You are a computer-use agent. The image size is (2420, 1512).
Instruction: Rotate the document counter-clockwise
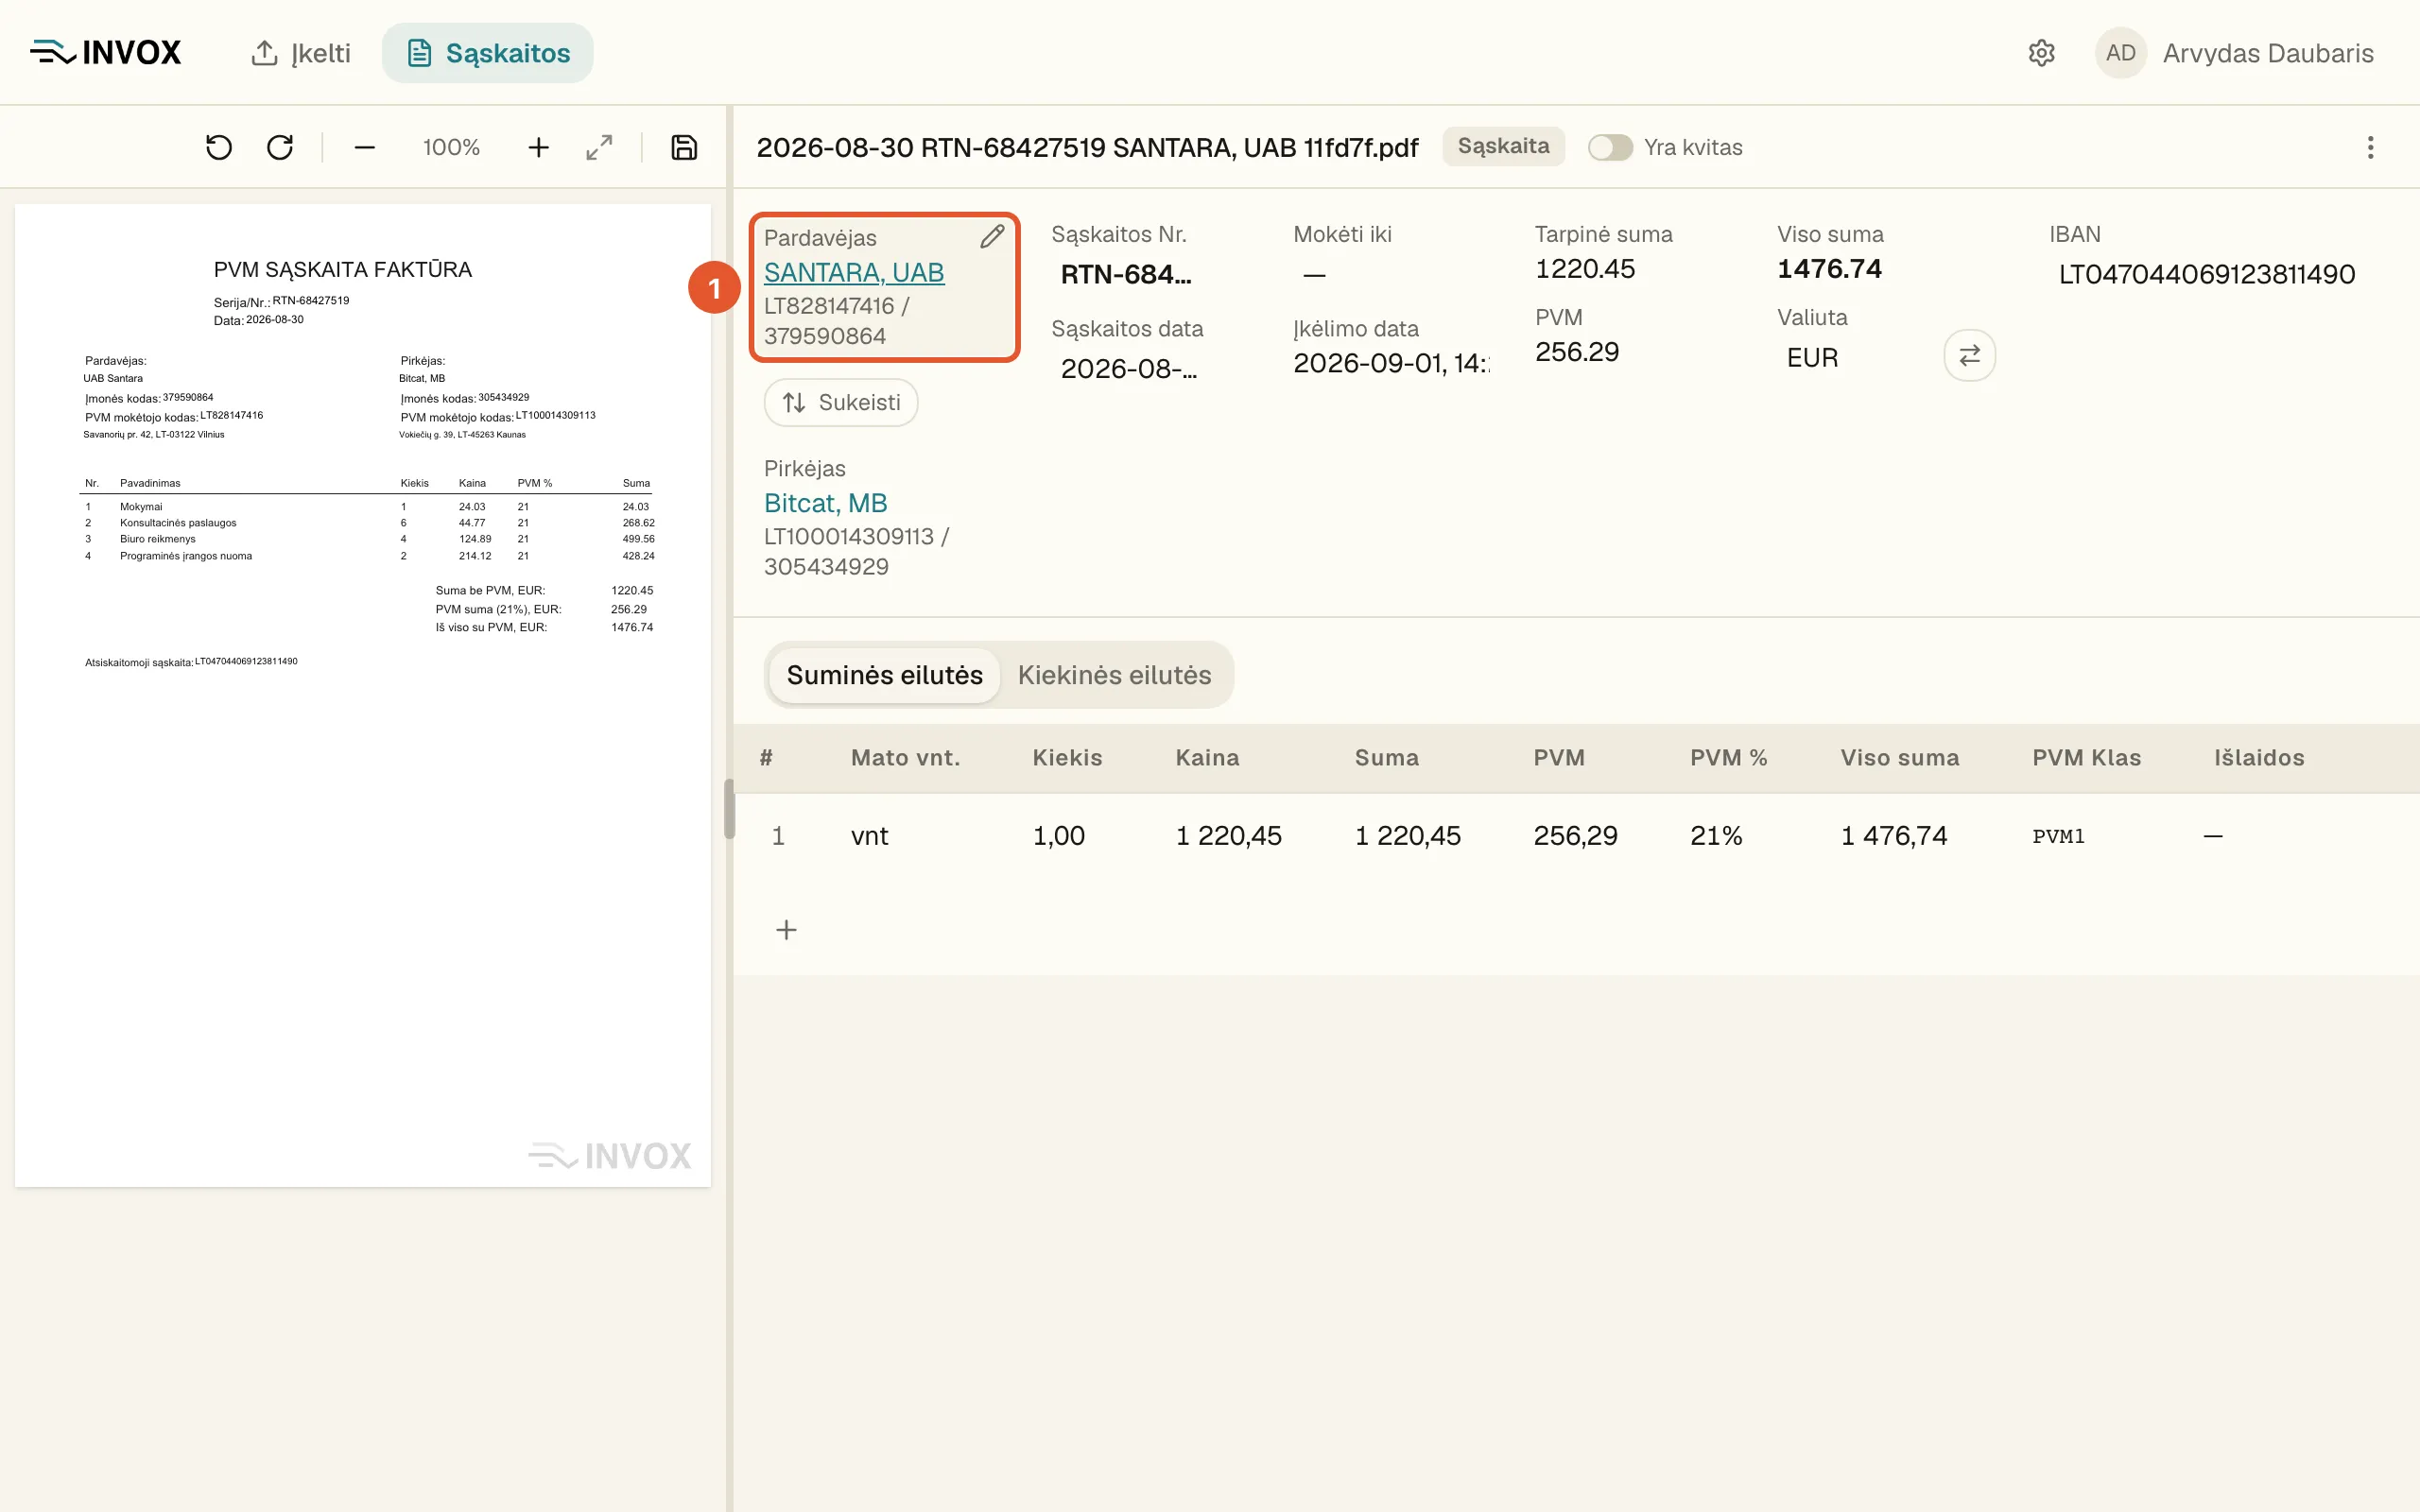[x=218, y=148]
